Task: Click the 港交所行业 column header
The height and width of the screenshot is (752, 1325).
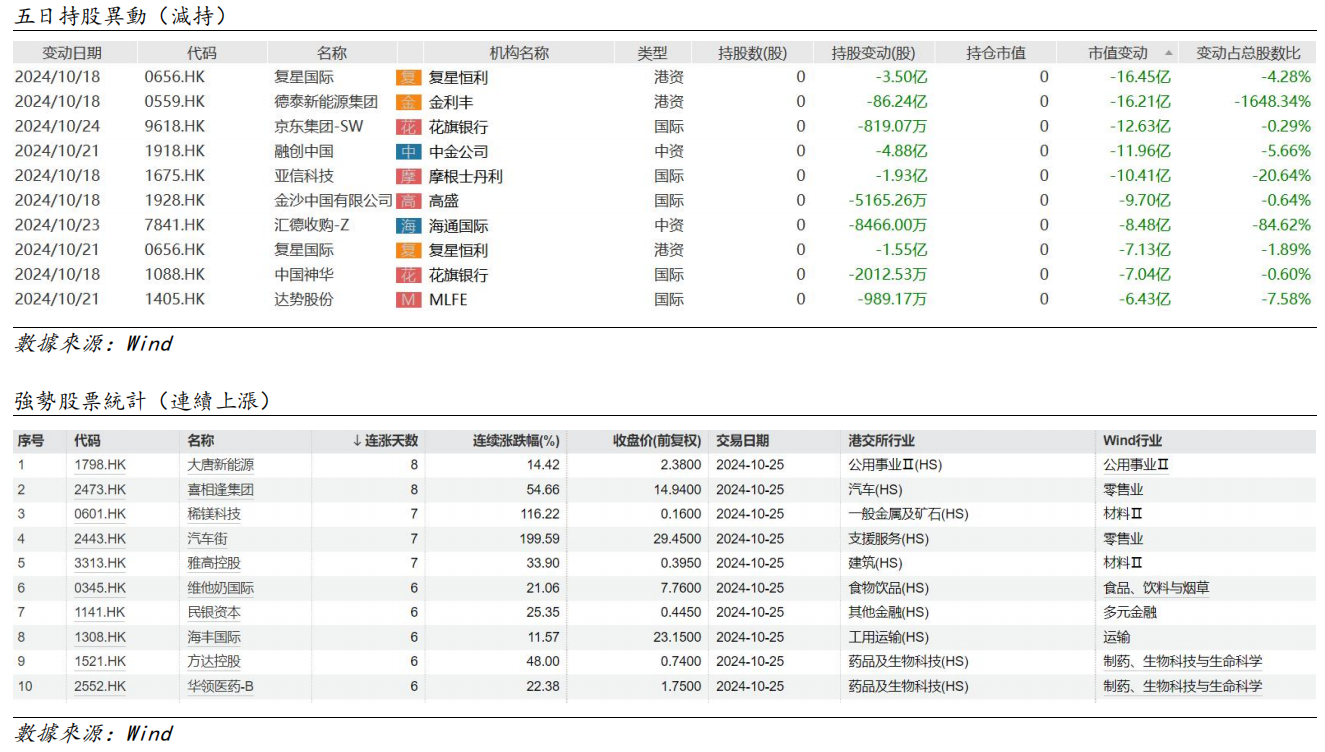Action: [x=881, y=440]
